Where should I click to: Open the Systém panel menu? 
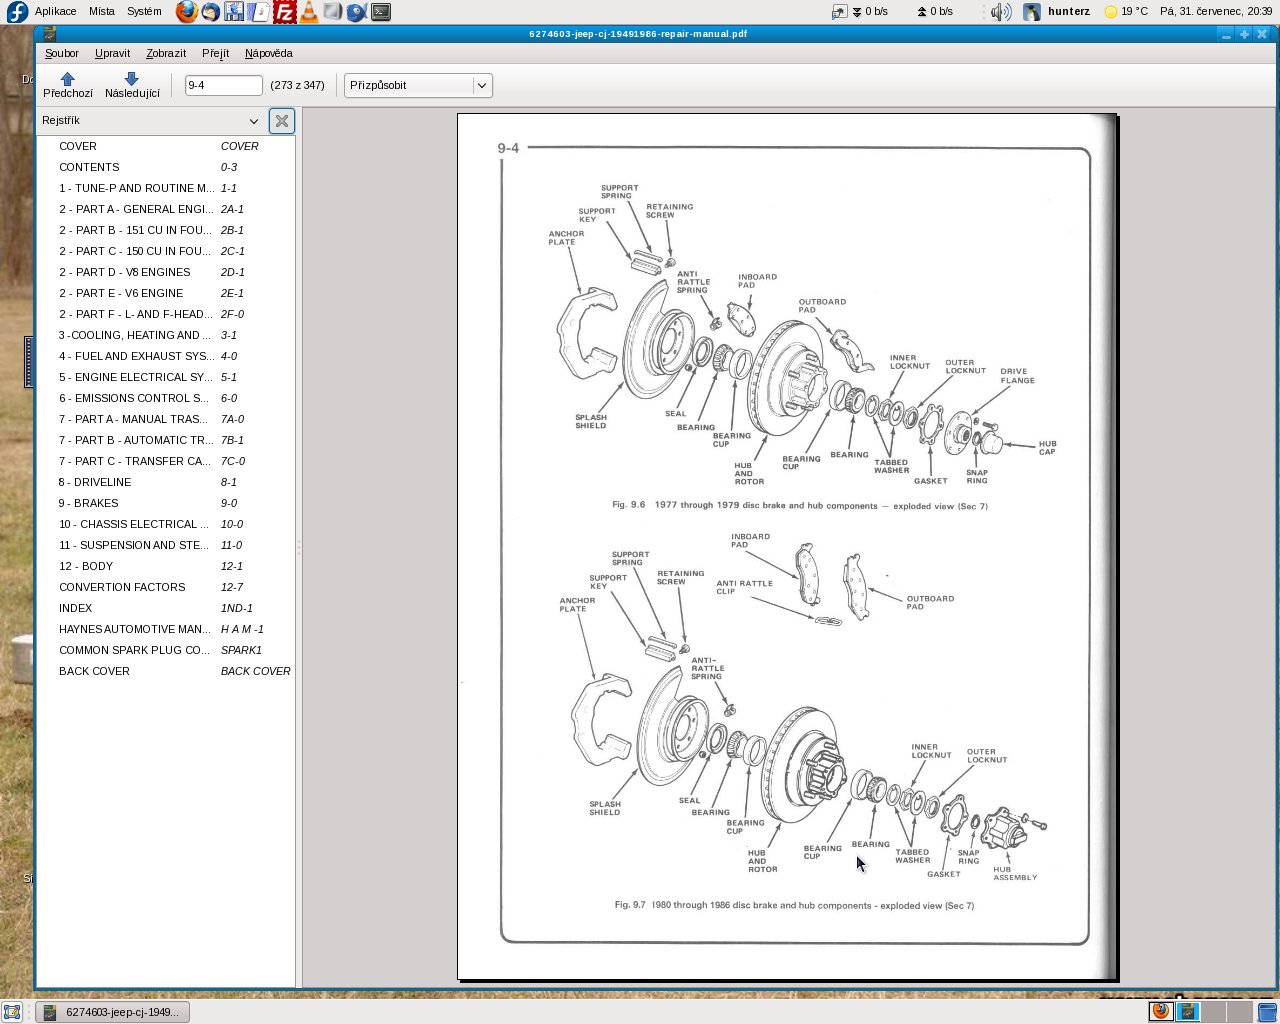click(x=144, y=12)
